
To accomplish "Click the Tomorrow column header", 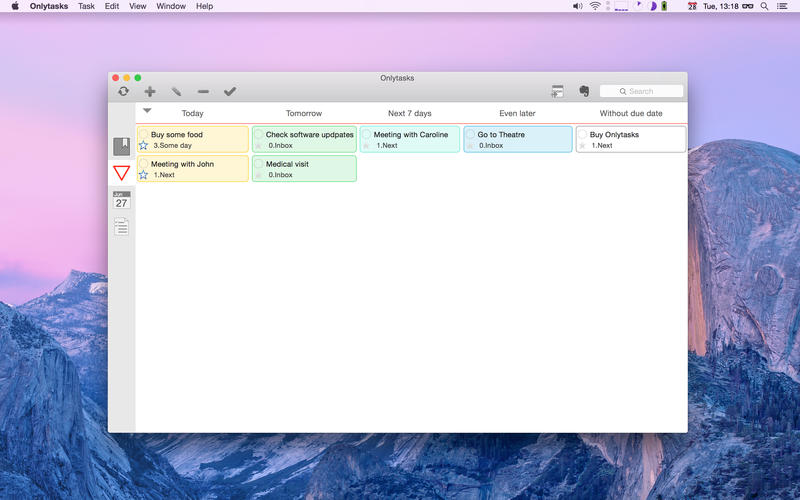I will (304, 113).
